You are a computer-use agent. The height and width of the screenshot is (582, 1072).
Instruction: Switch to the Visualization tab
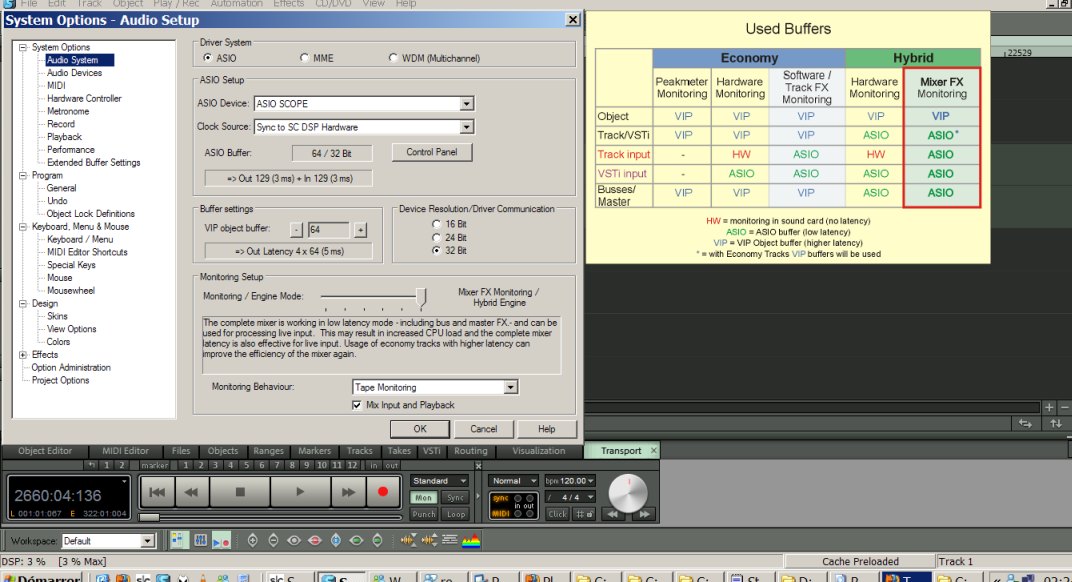pyautogui.click(x=539, y=451)
